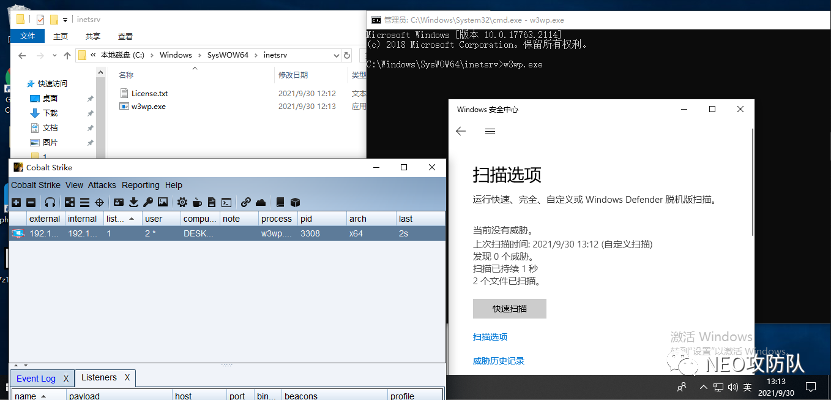Screen dimensions: 832x400
Task: Click the Windows breadcrumb in address bar
Action: tap(175, 55)
